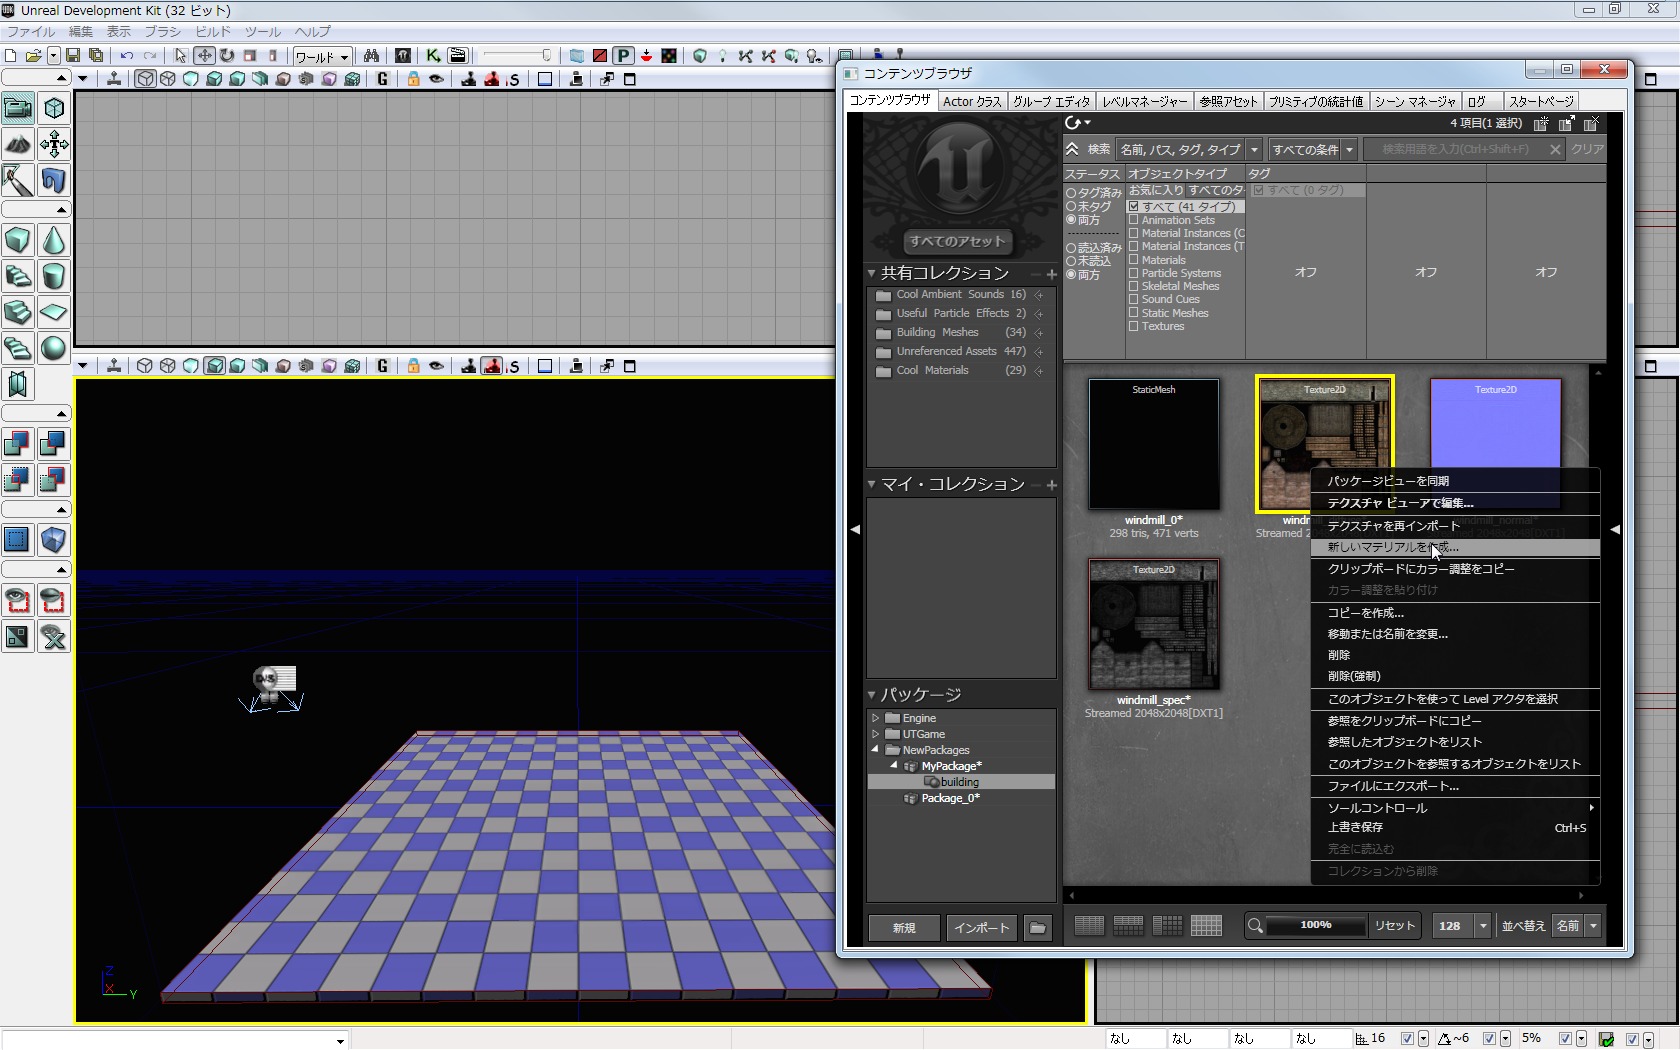Click the リセット zoom button

(1394, 926)
